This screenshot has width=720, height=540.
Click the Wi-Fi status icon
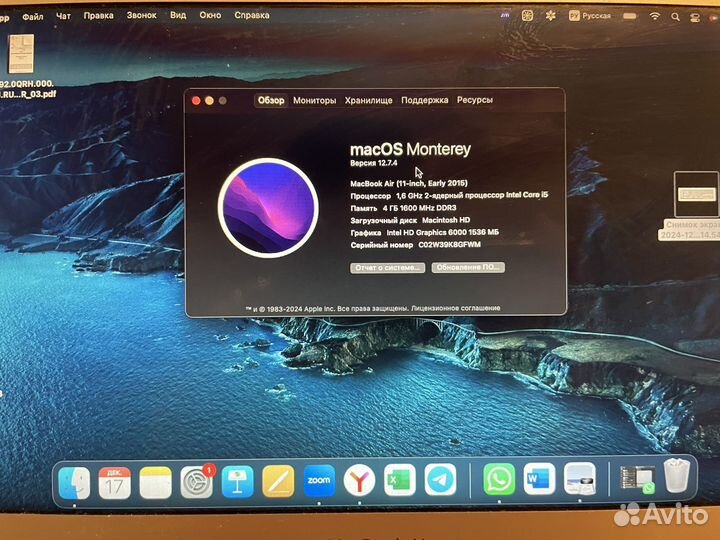point(654,17)
